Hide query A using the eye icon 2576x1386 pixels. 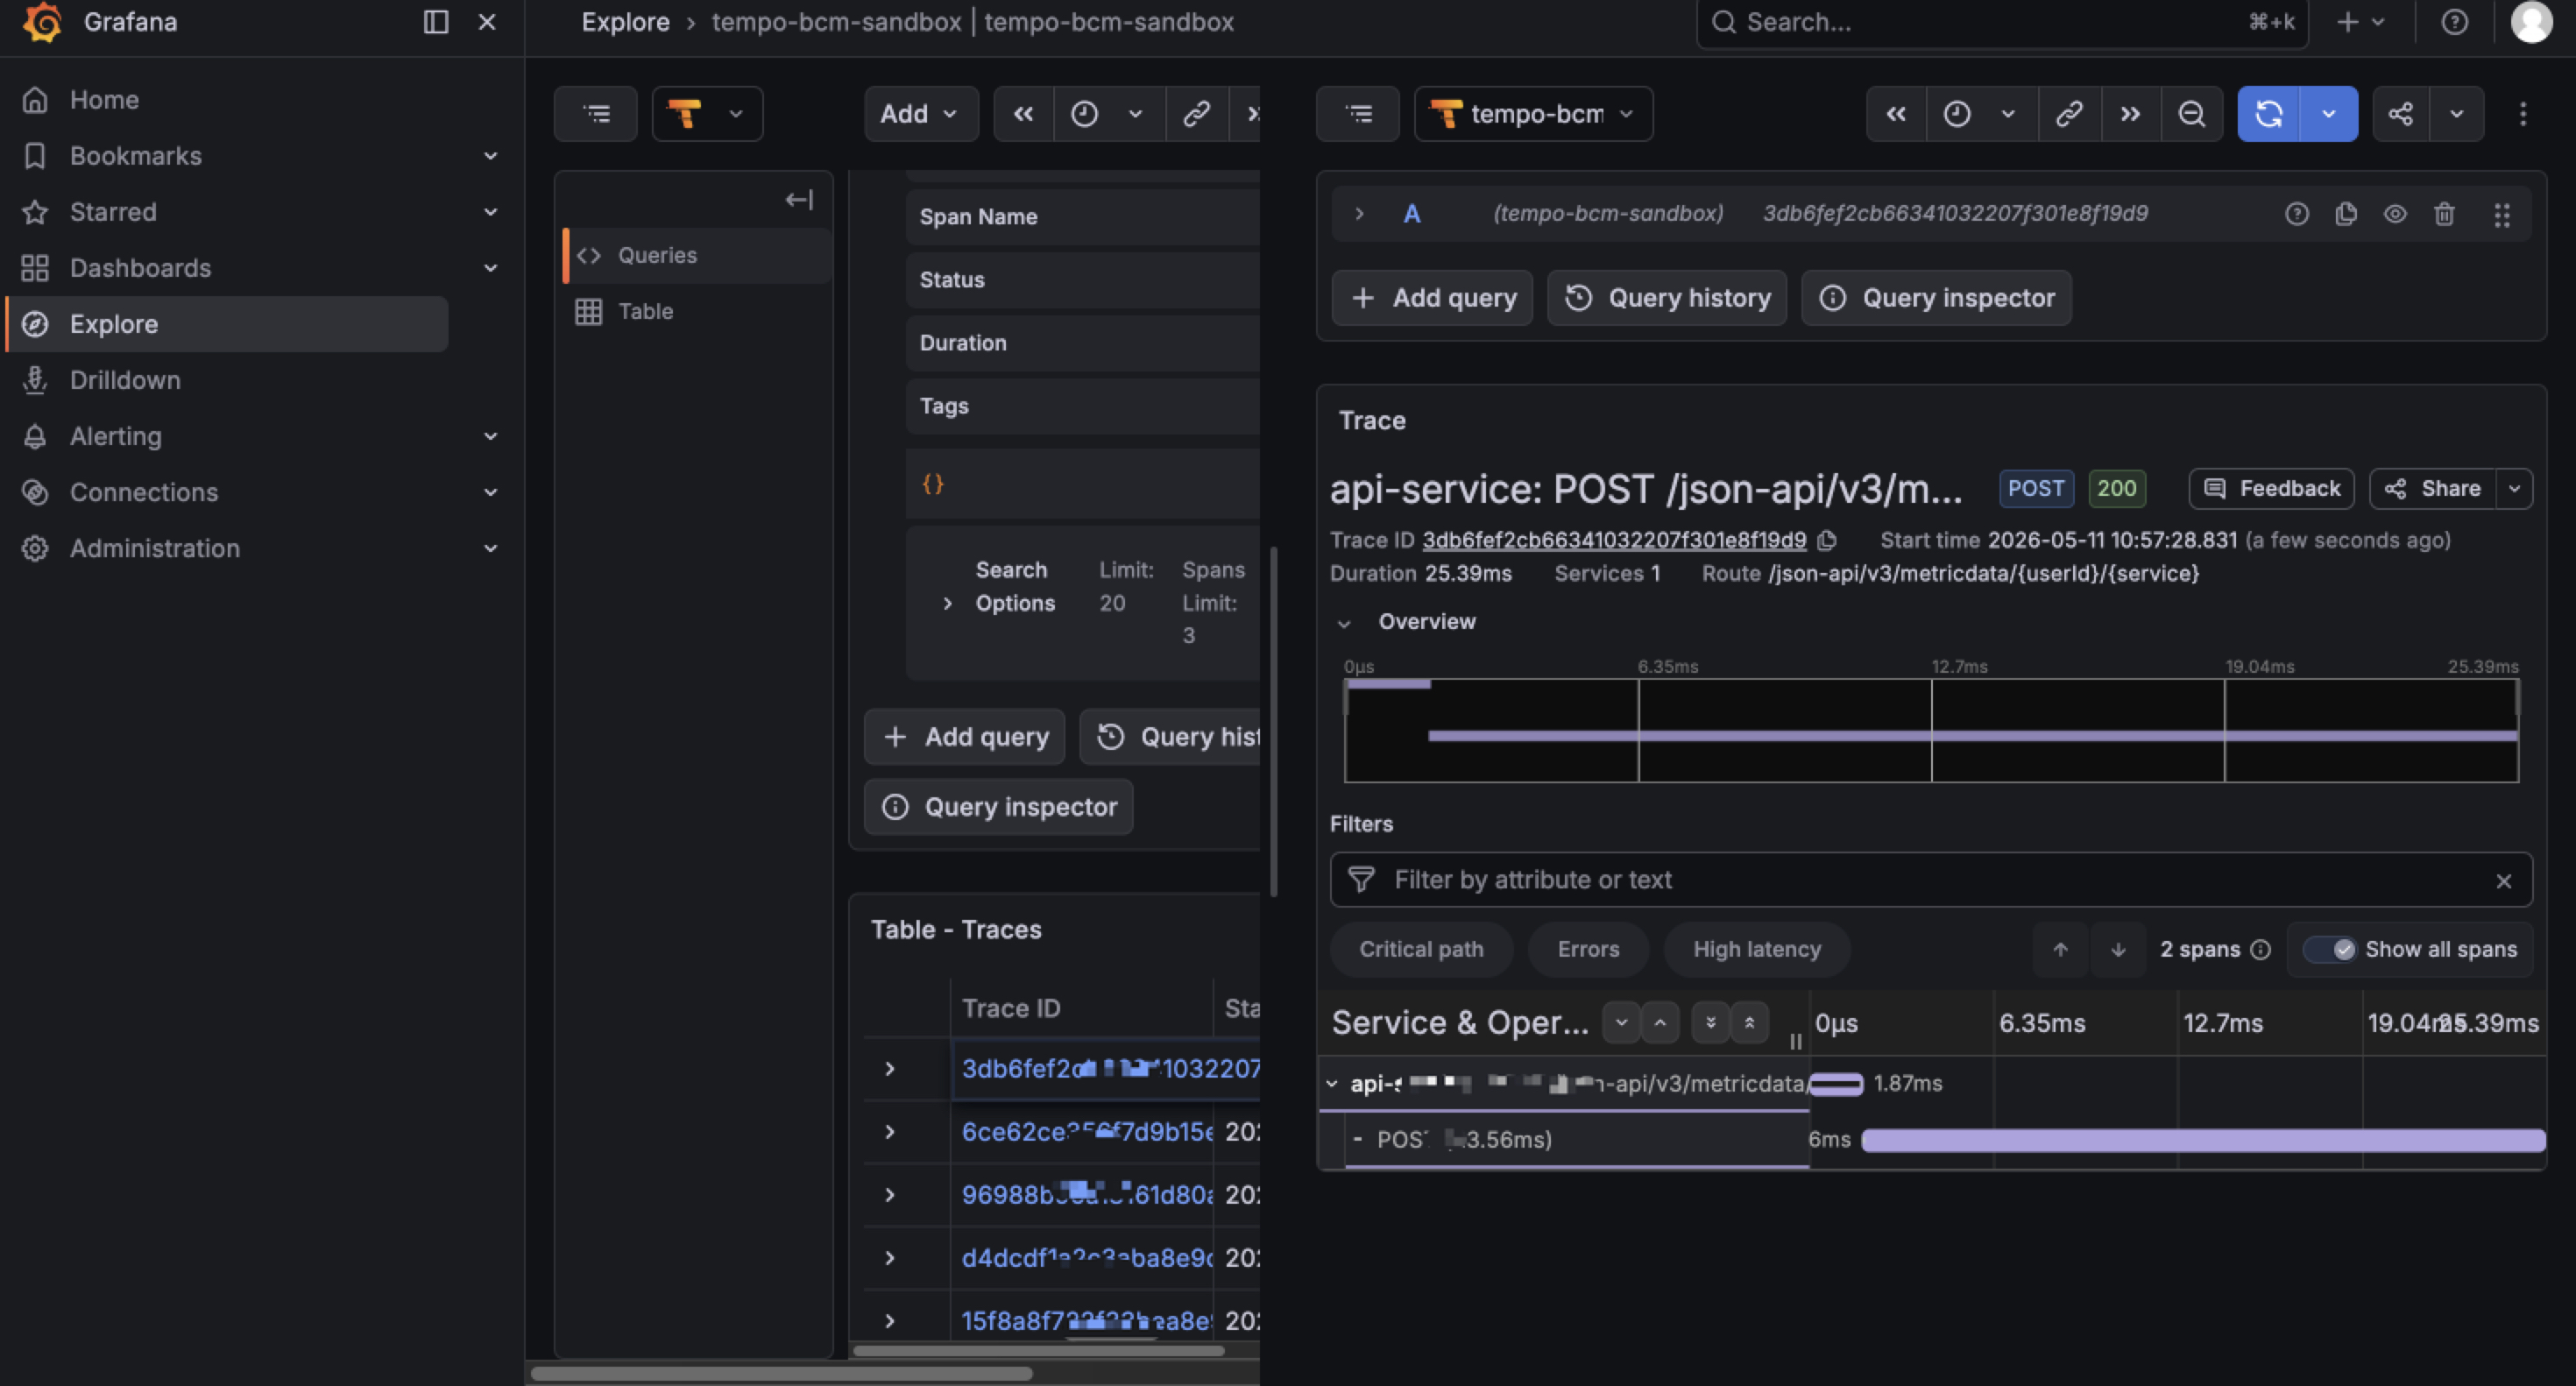pyautogui.click(x=2395, y=214)
